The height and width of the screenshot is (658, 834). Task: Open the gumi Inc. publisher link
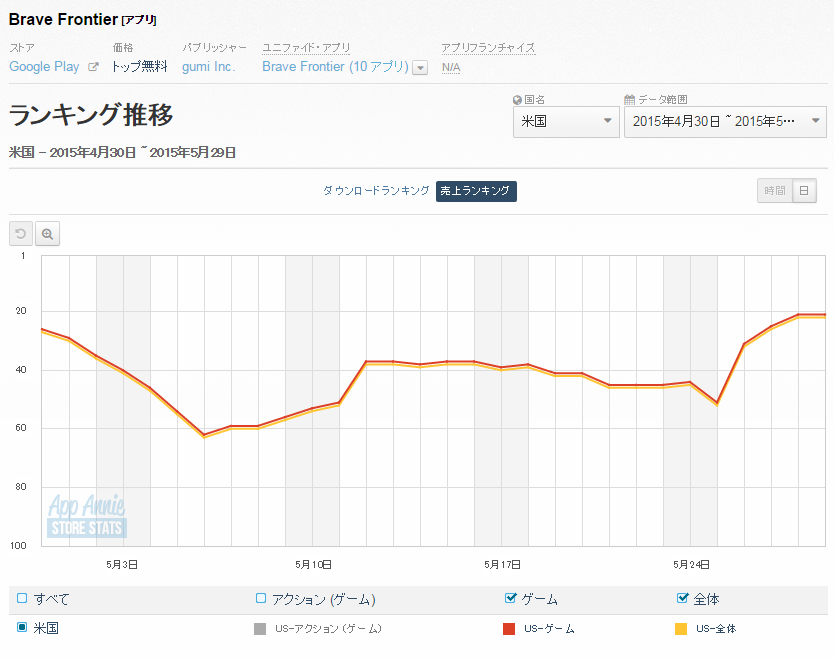point(208,66)
